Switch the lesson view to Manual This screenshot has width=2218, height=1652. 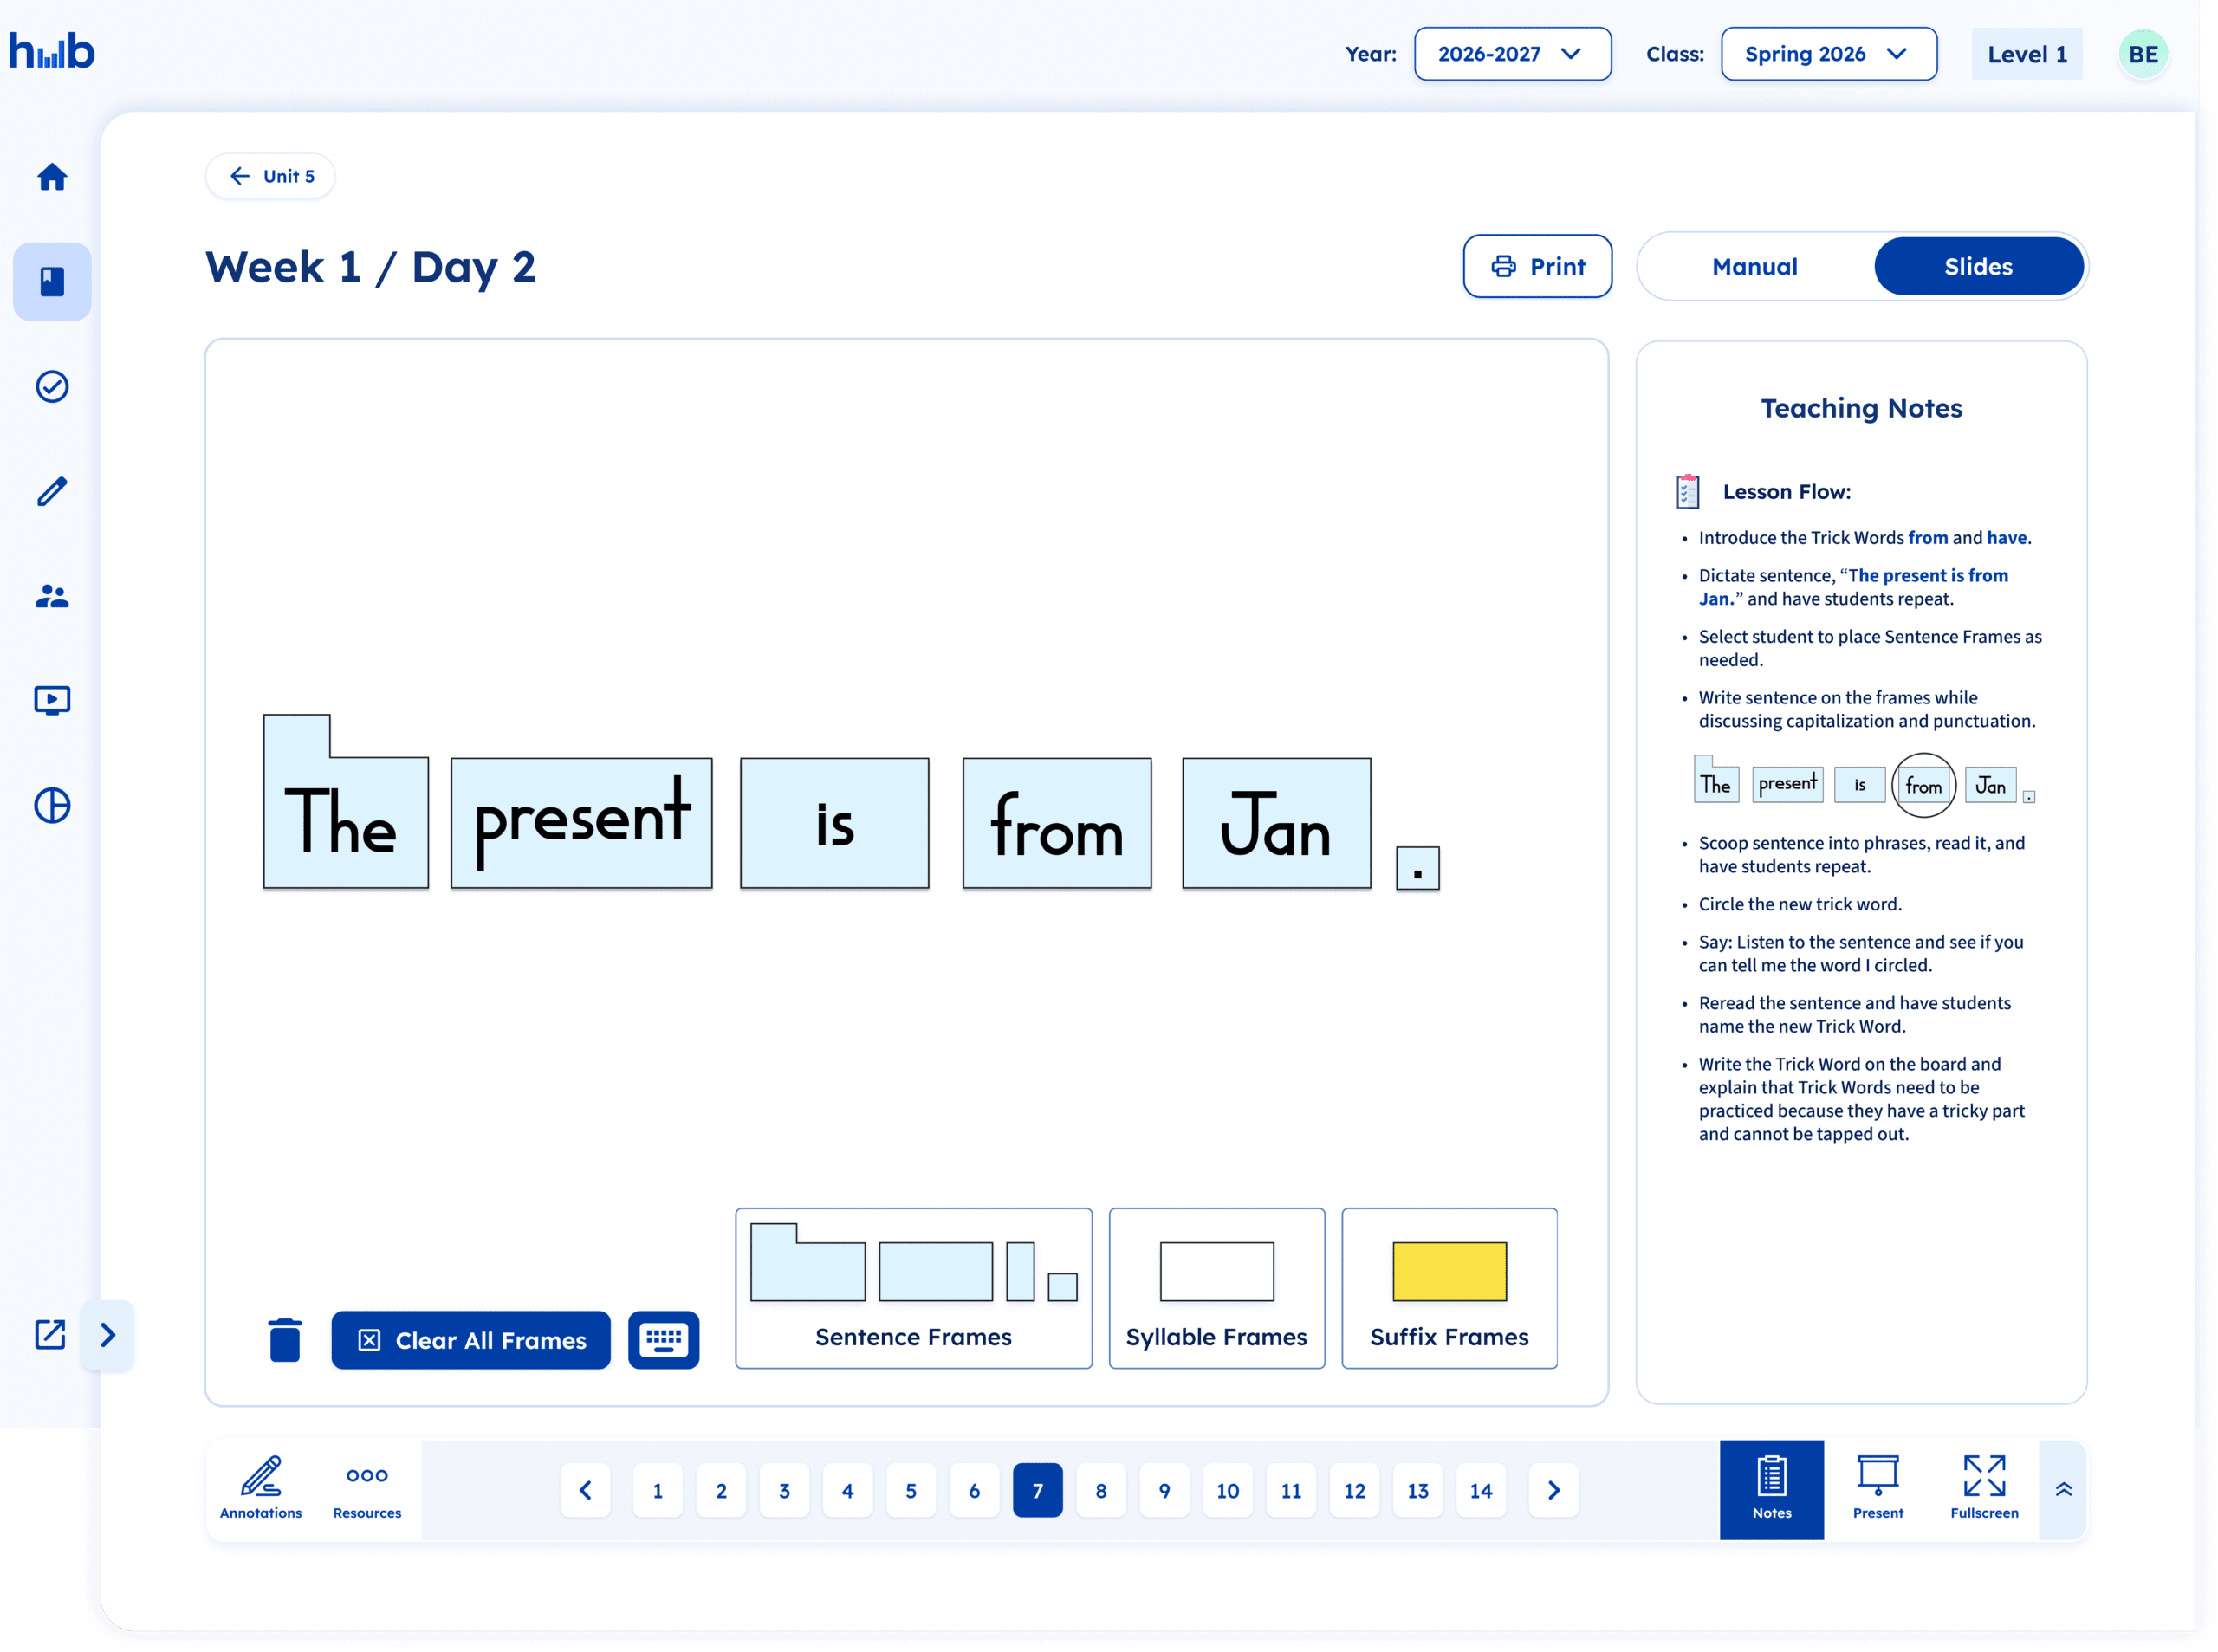pos(1754,266)
